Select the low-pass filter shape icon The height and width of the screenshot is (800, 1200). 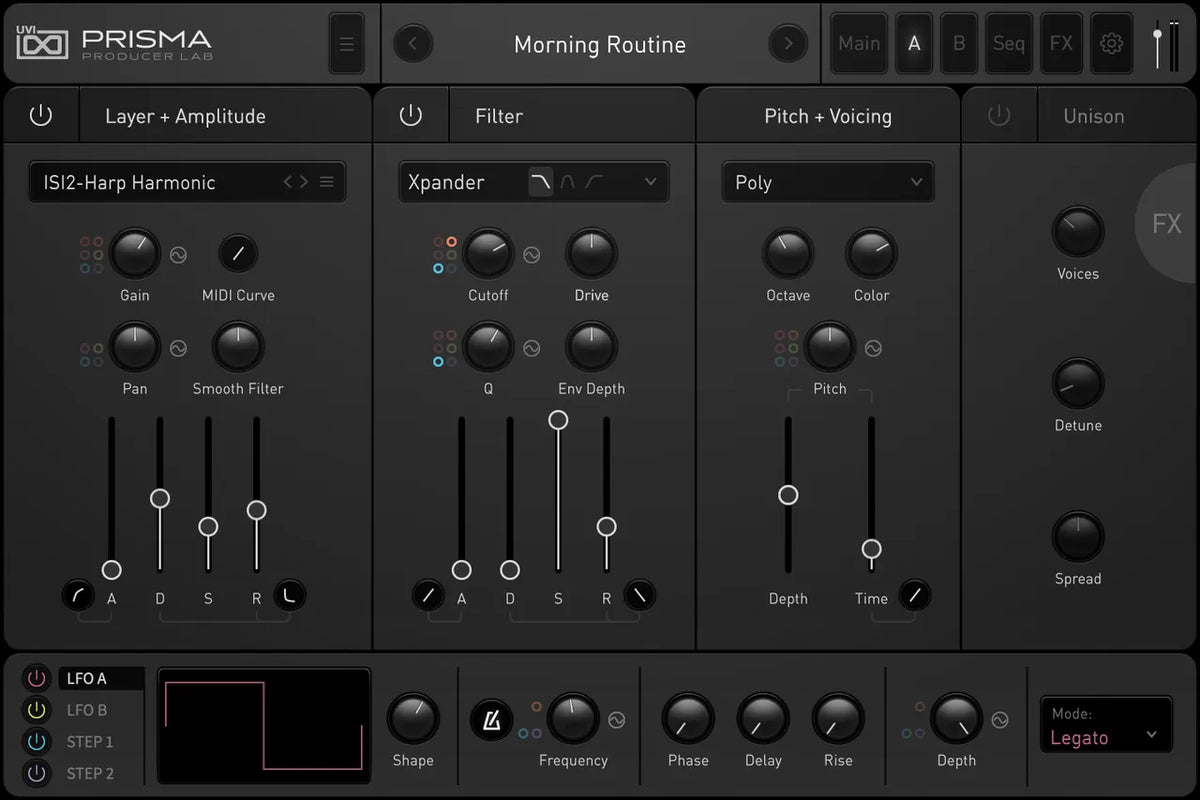[540, 182]
